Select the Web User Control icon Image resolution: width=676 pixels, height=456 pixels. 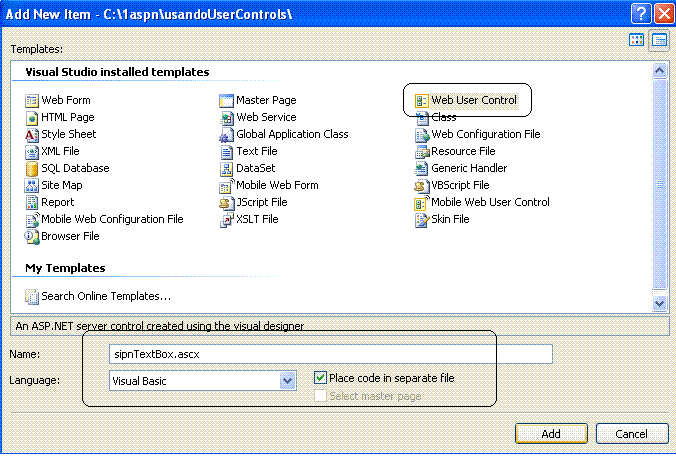pos(421,101)
